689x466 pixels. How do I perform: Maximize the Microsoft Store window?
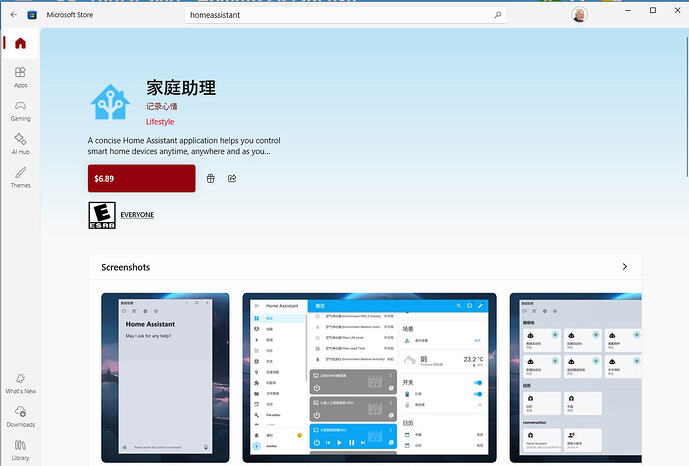tap(653, 11)
